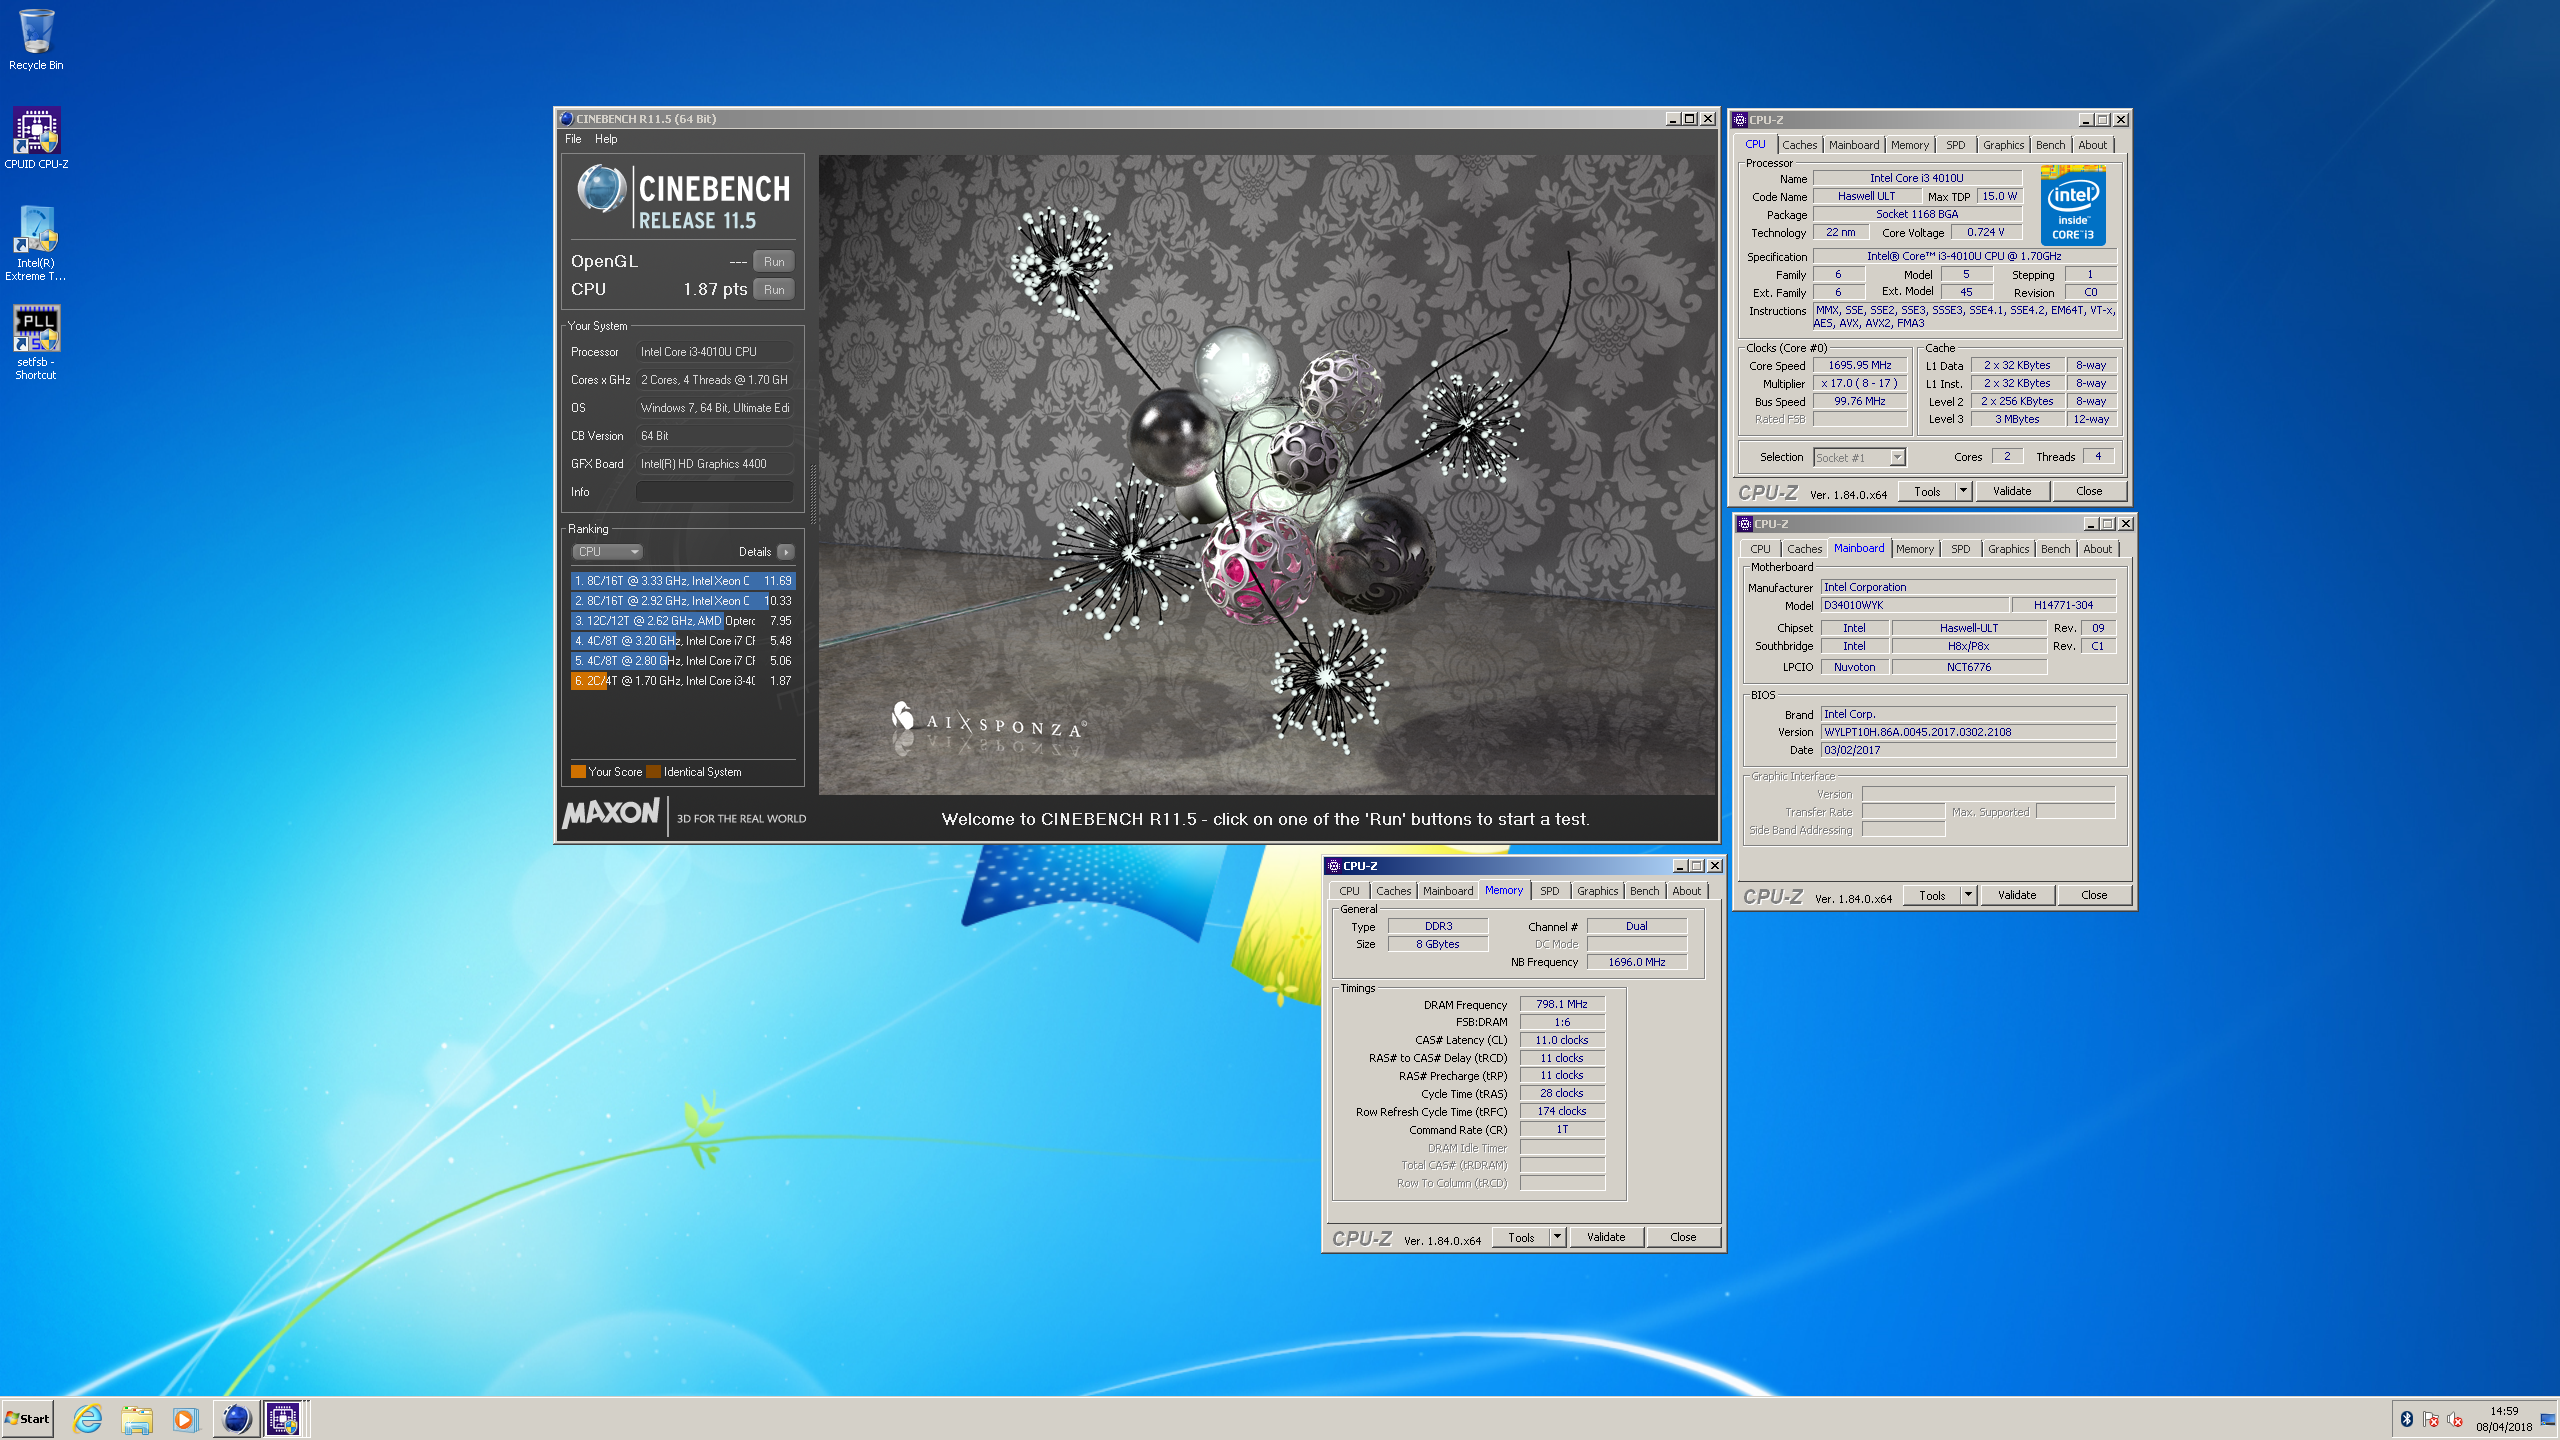Run the OpenGL test in Cinebench
This screenshot has width=2560, height=1440.
coord(774,262)
